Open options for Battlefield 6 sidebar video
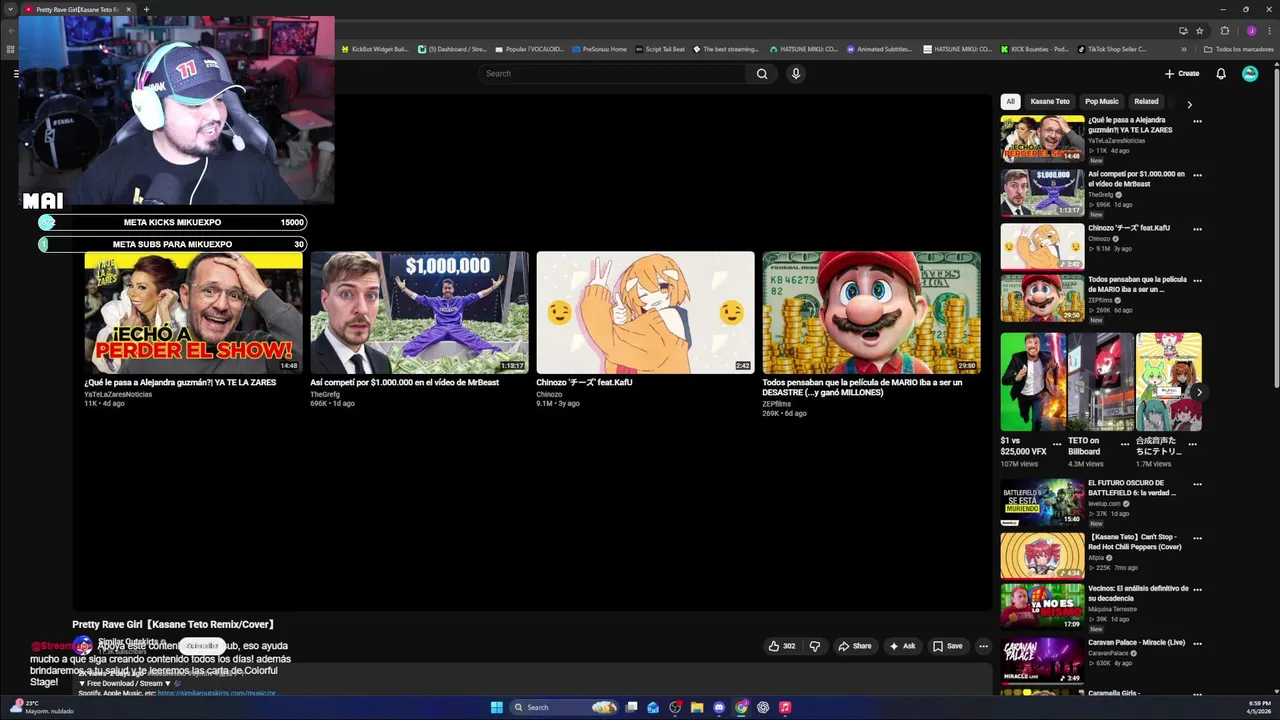 (1197, 484)
